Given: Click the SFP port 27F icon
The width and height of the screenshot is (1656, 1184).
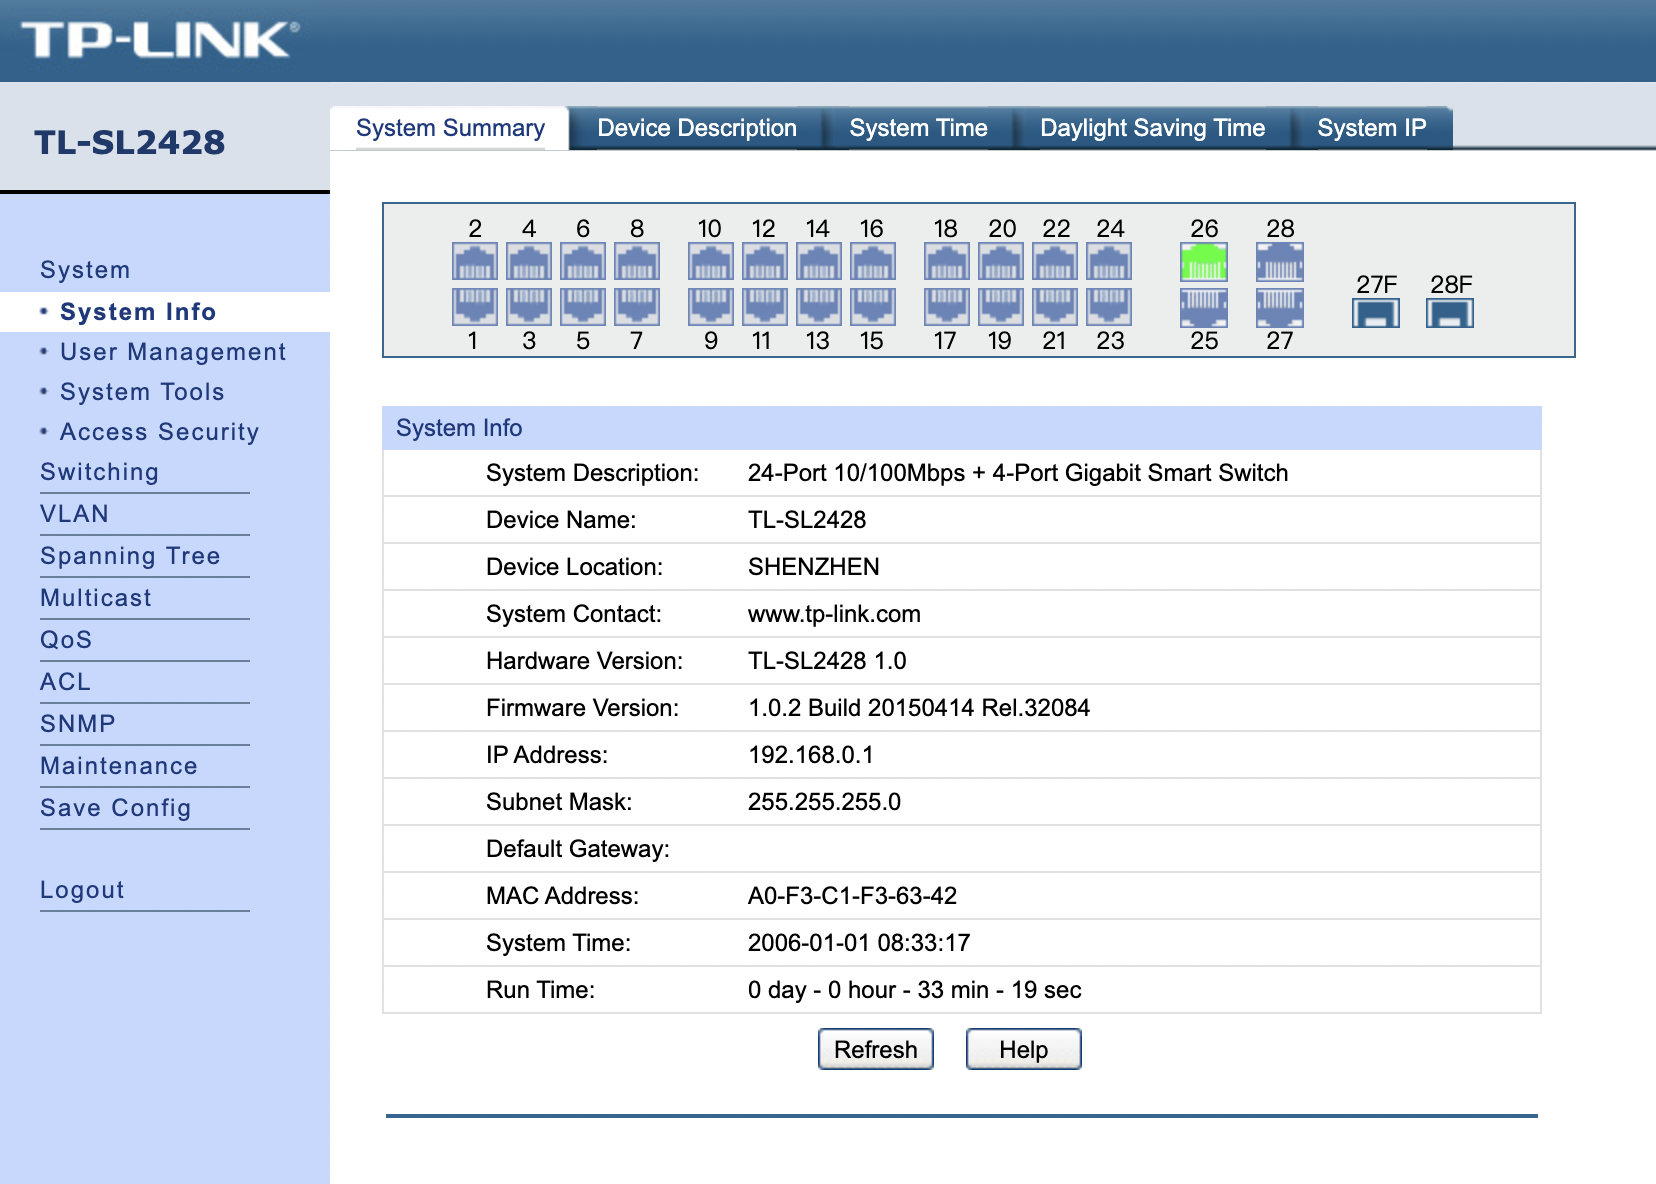Looking at the screenshot, I should pyautogui.click(x=1376, y=313).
